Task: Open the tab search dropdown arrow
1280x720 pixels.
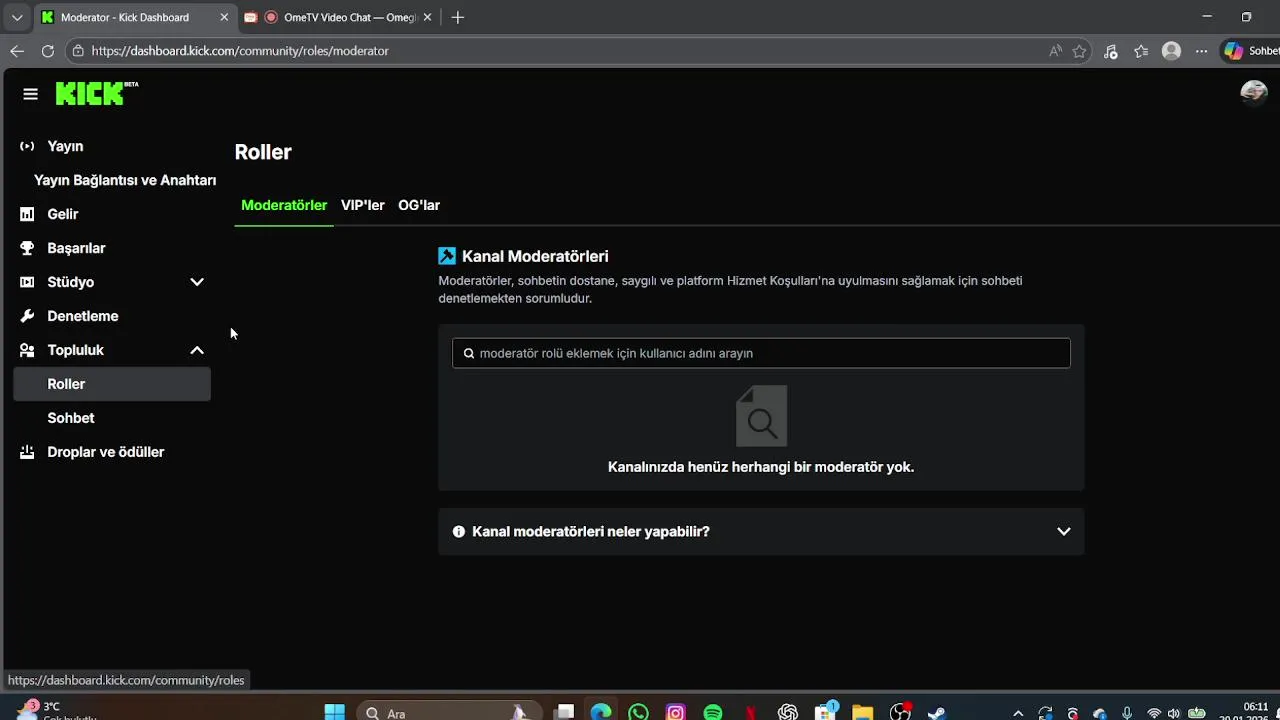Action: coord(17,17)
